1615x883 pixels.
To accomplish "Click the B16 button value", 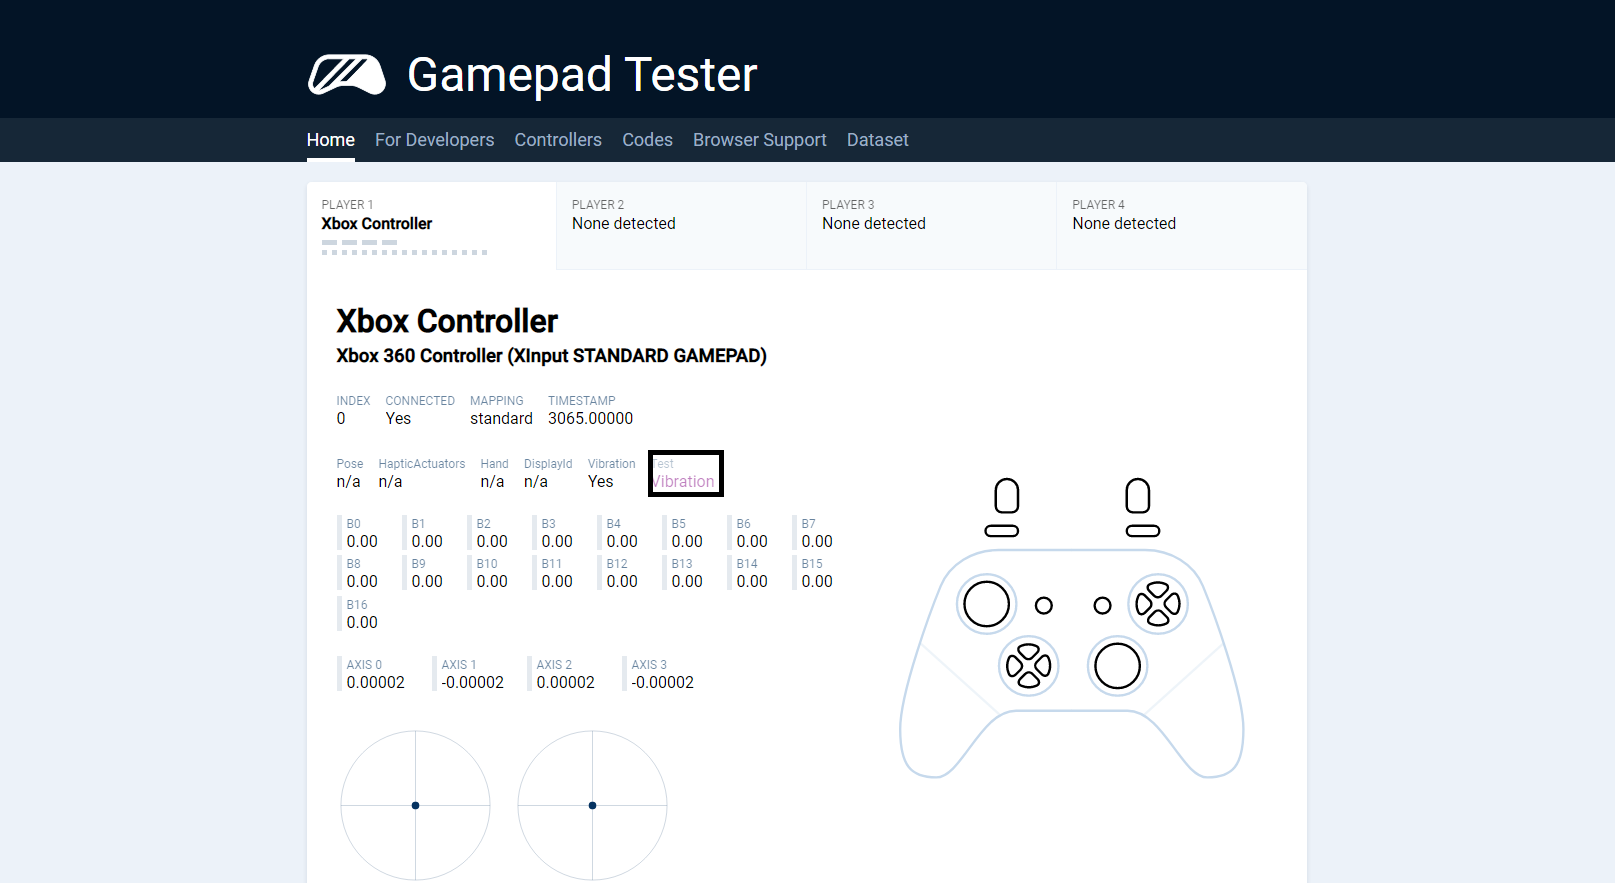I will click(362, 623).
